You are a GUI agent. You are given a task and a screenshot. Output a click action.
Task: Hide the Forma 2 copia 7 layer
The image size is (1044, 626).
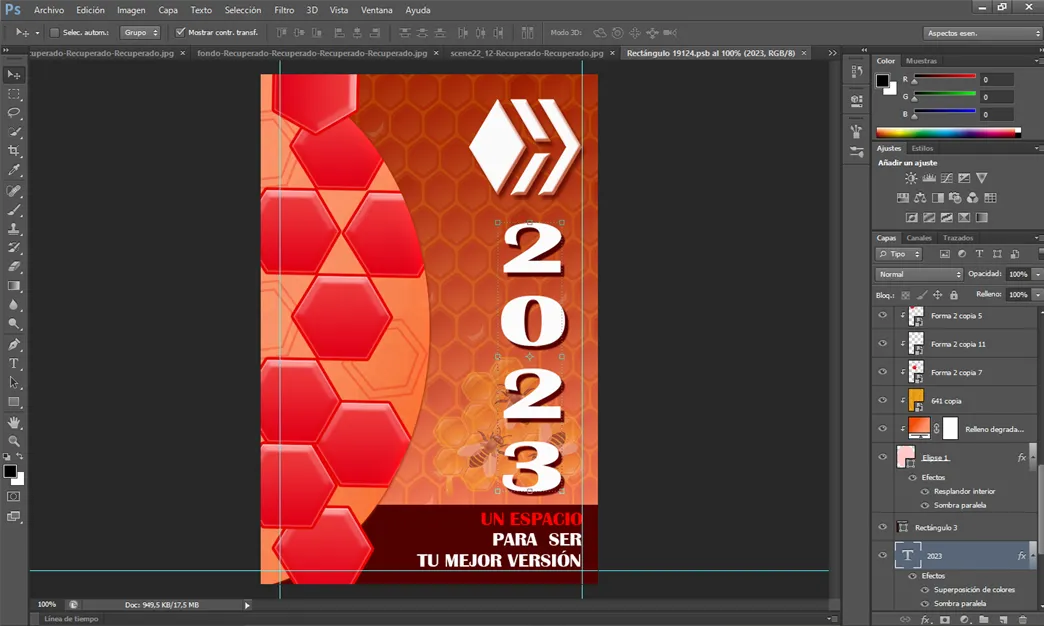[x=883, y=372]
